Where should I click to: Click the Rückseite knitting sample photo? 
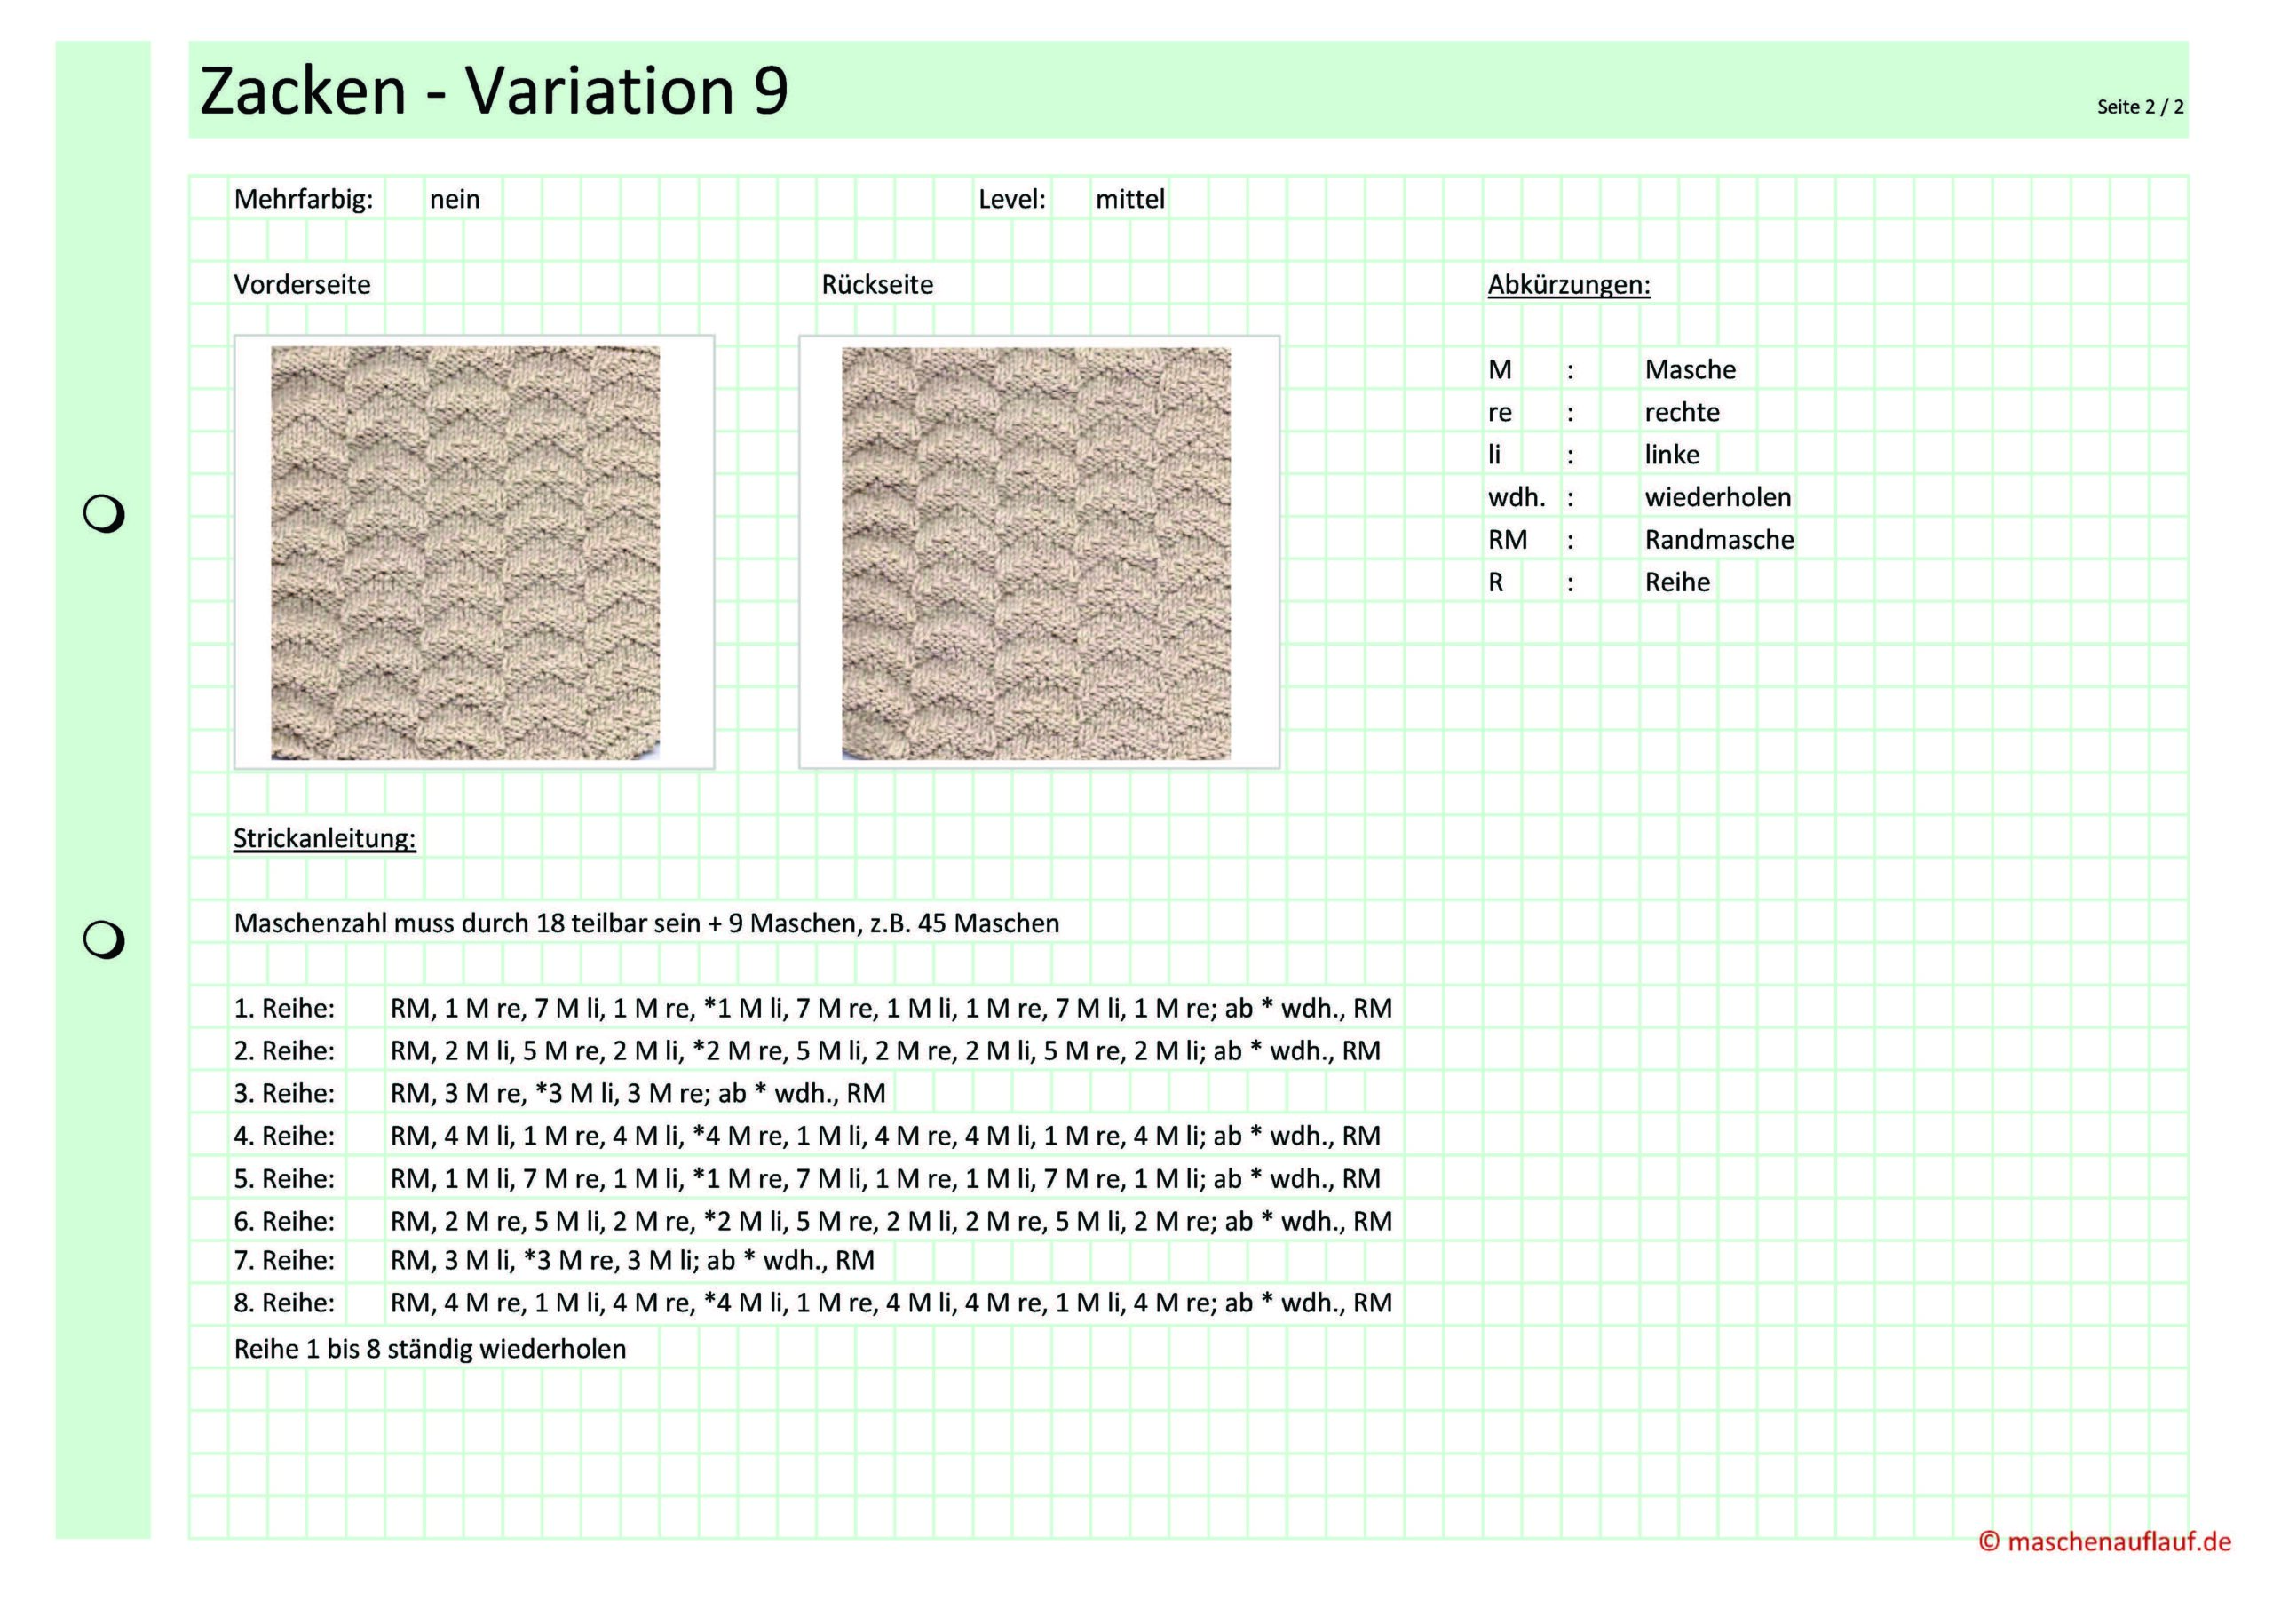(1036, 552)
